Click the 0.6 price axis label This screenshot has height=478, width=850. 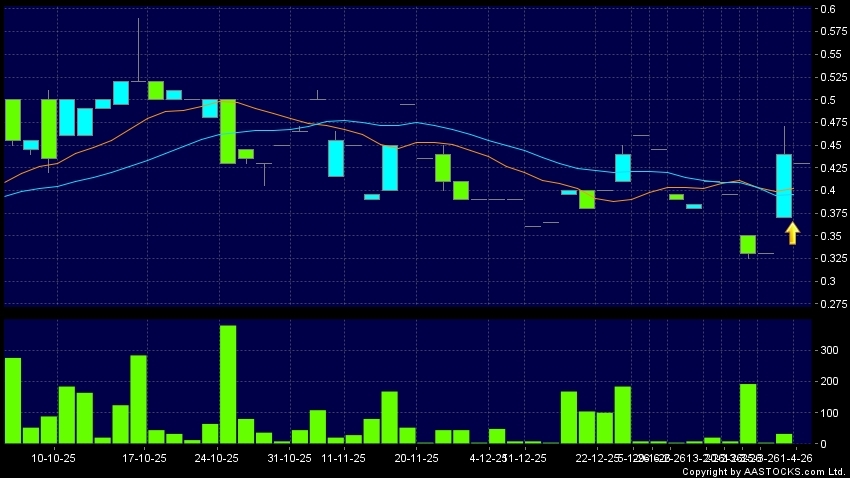tap(829, 9)
